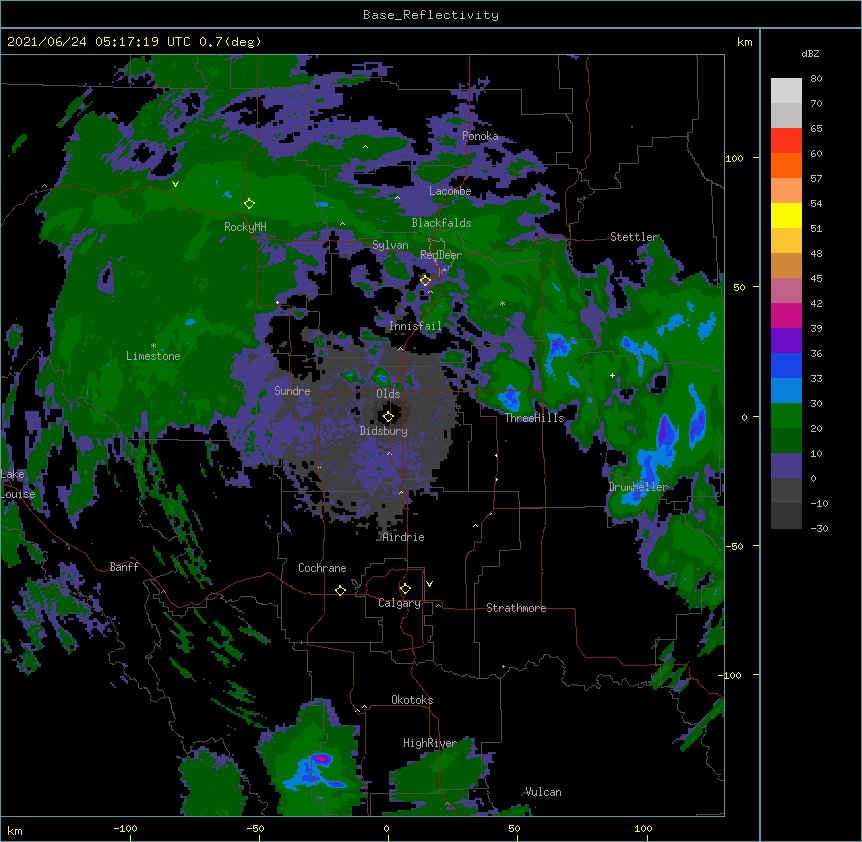Pick the light blue 30-33 dBZ legend swatch
The image size is (862, 842).
click(x=786, y=391)
